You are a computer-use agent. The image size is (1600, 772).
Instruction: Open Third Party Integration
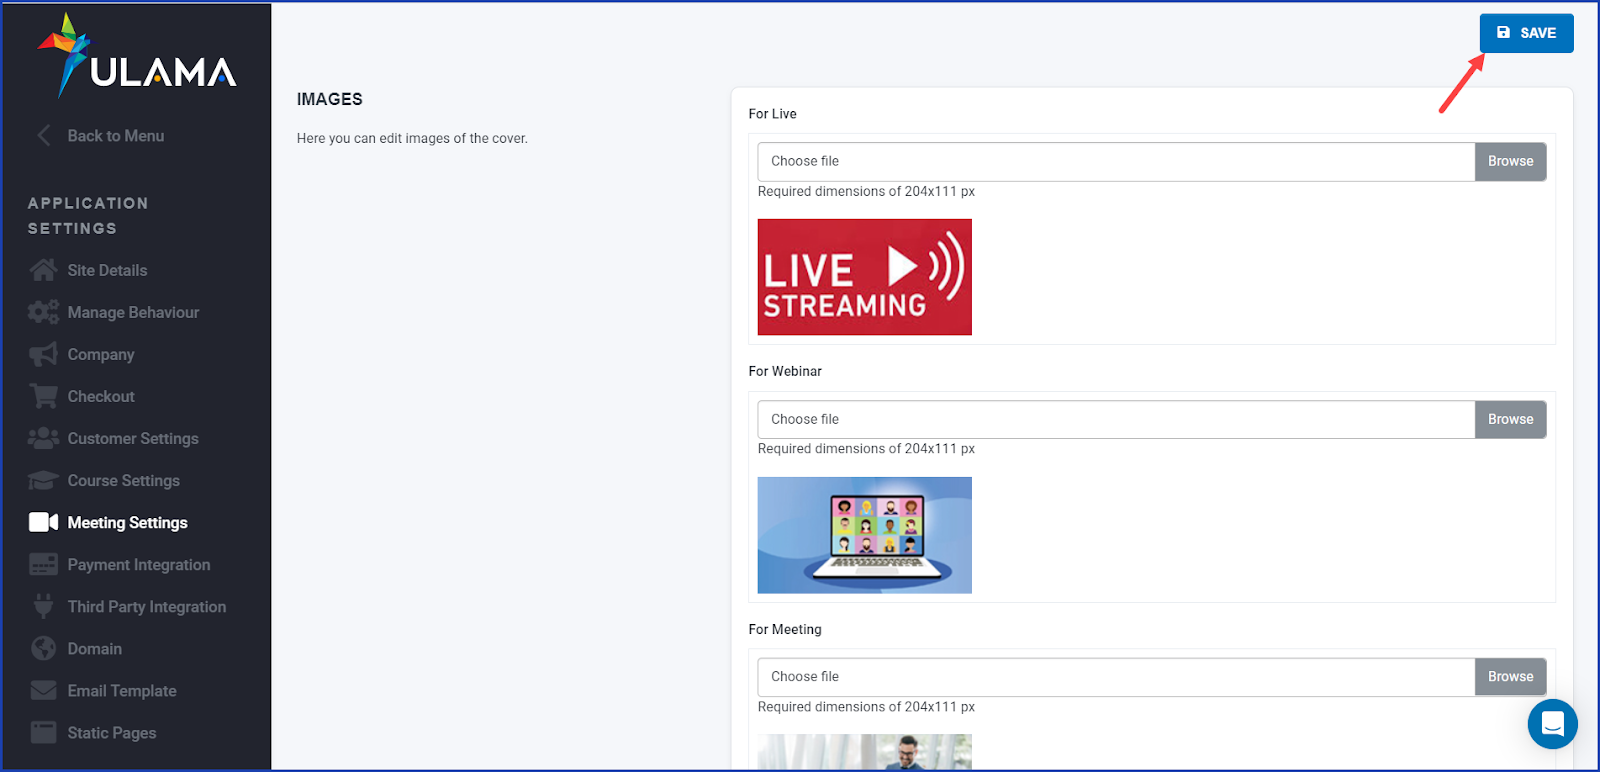click(x=147, y=606)
